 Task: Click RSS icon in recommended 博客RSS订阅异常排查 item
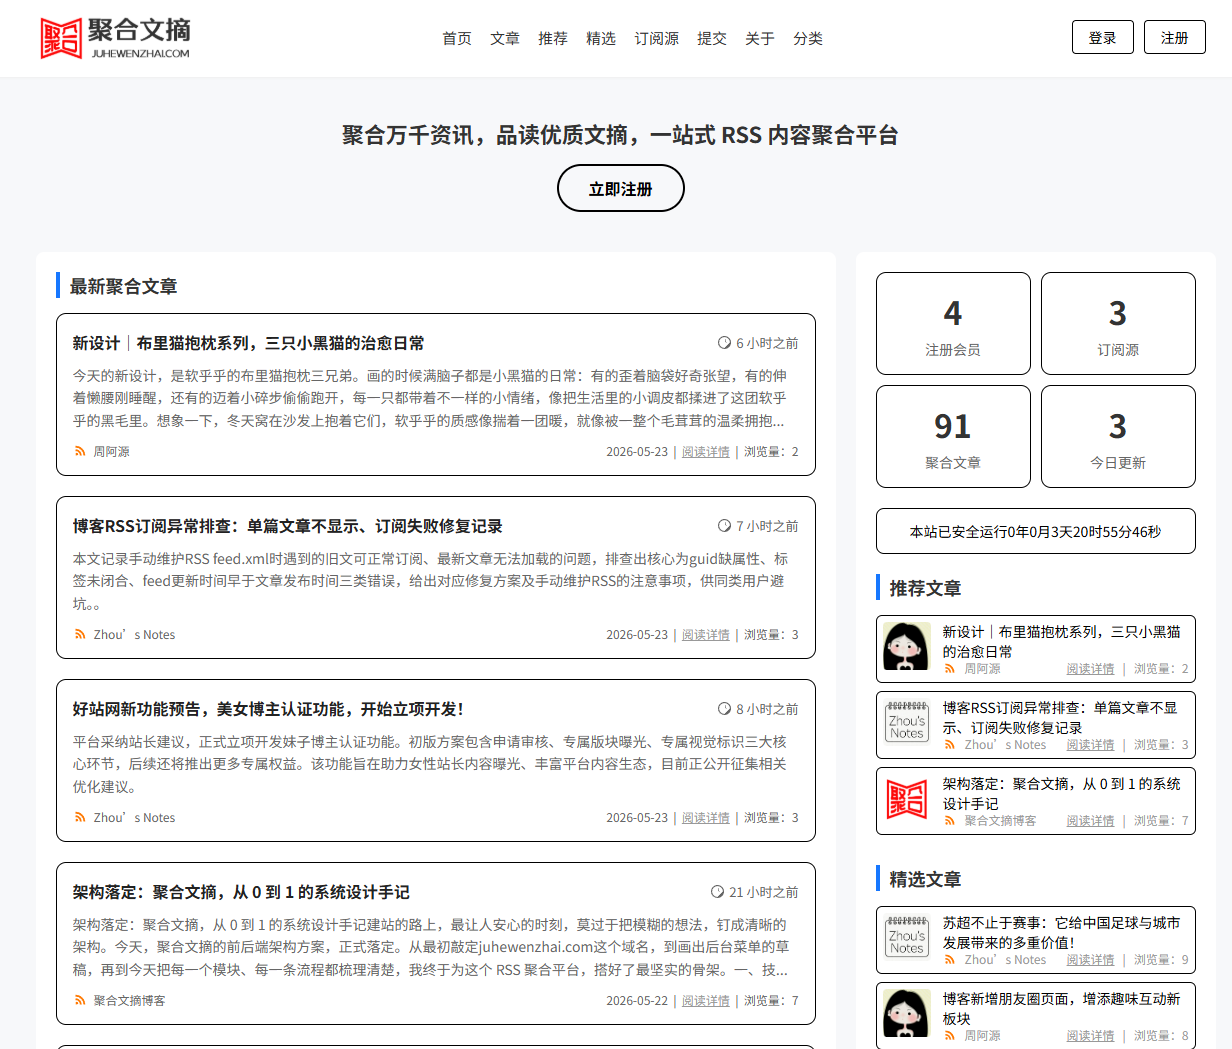click(x=950, y=745)
